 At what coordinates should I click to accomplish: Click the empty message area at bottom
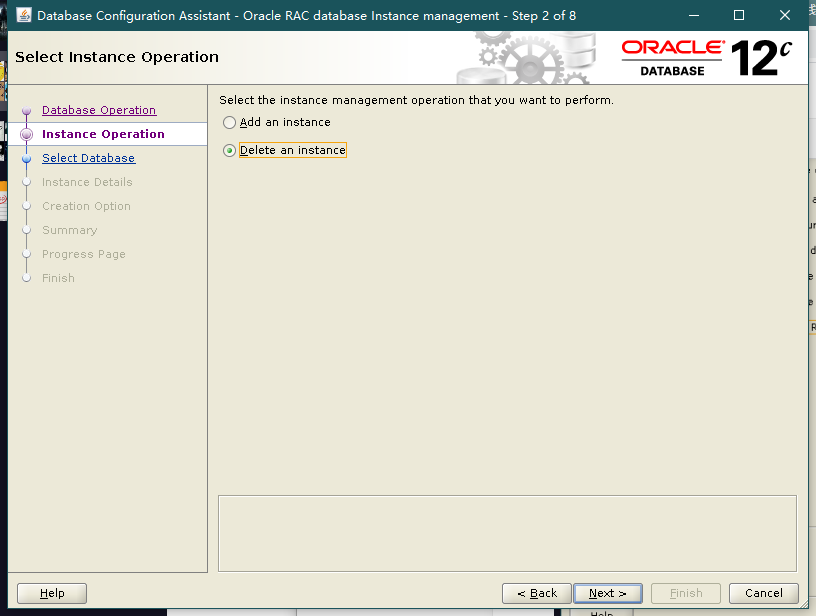tap(507, 533)
